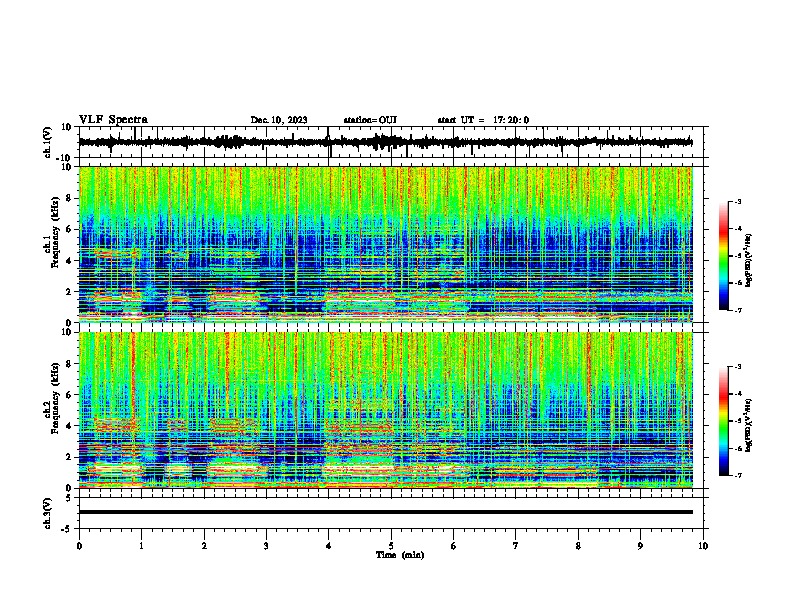The image size is (792, 612).
Task: Click the "Time (min)" x-axis label
Action: pyautogui.click(x=400, y=555)
